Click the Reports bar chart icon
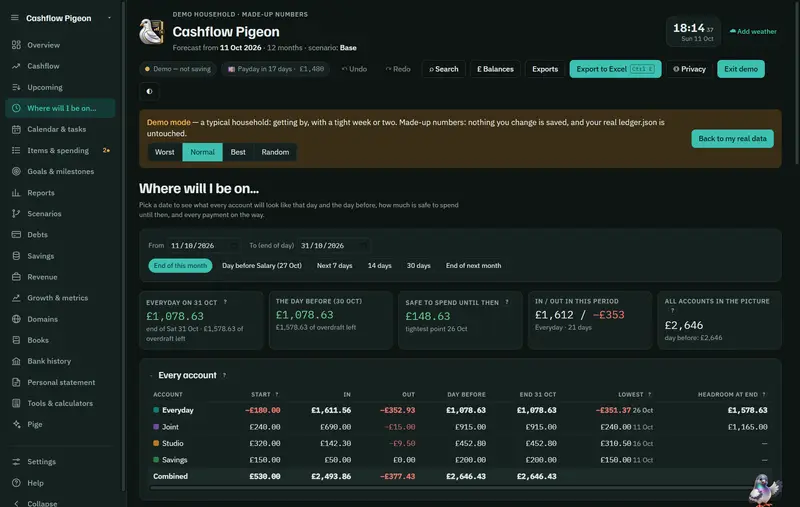The height and width of the screenshot is (507, 800). point(16,193)
